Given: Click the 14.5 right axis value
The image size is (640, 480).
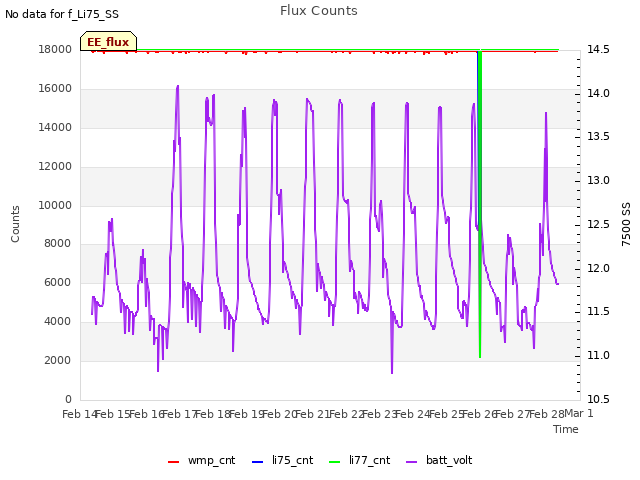Looking at the screenshot, I should pyautogui.click(x=598, y=49).
